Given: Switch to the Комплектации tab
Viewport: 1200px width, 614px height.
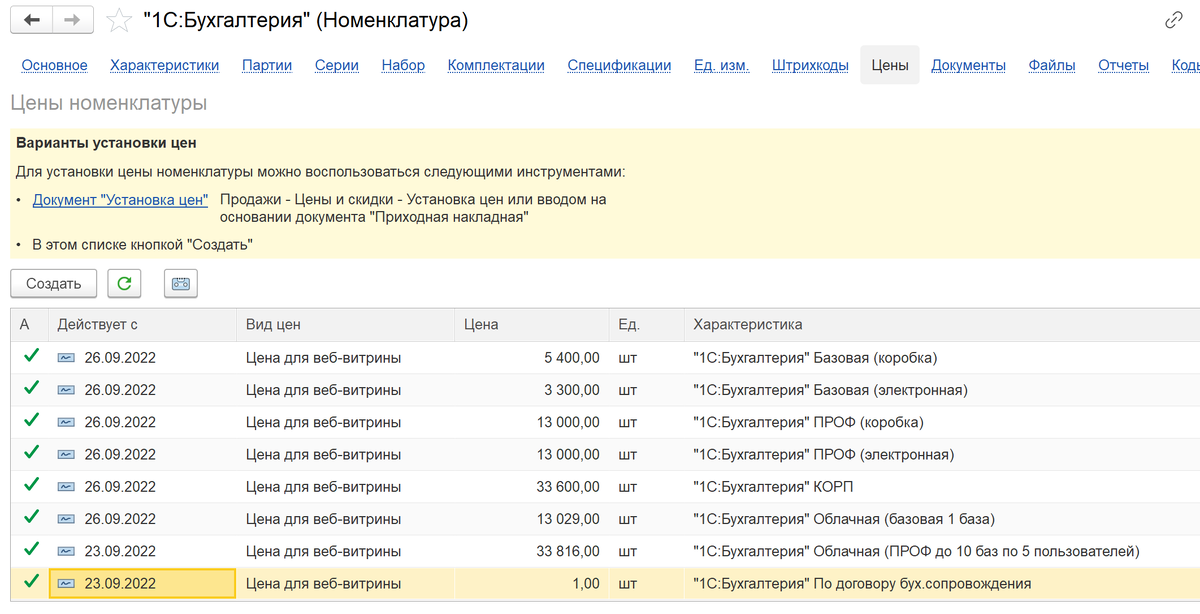Looking at the screenshot, I should [x=496, y=65].
